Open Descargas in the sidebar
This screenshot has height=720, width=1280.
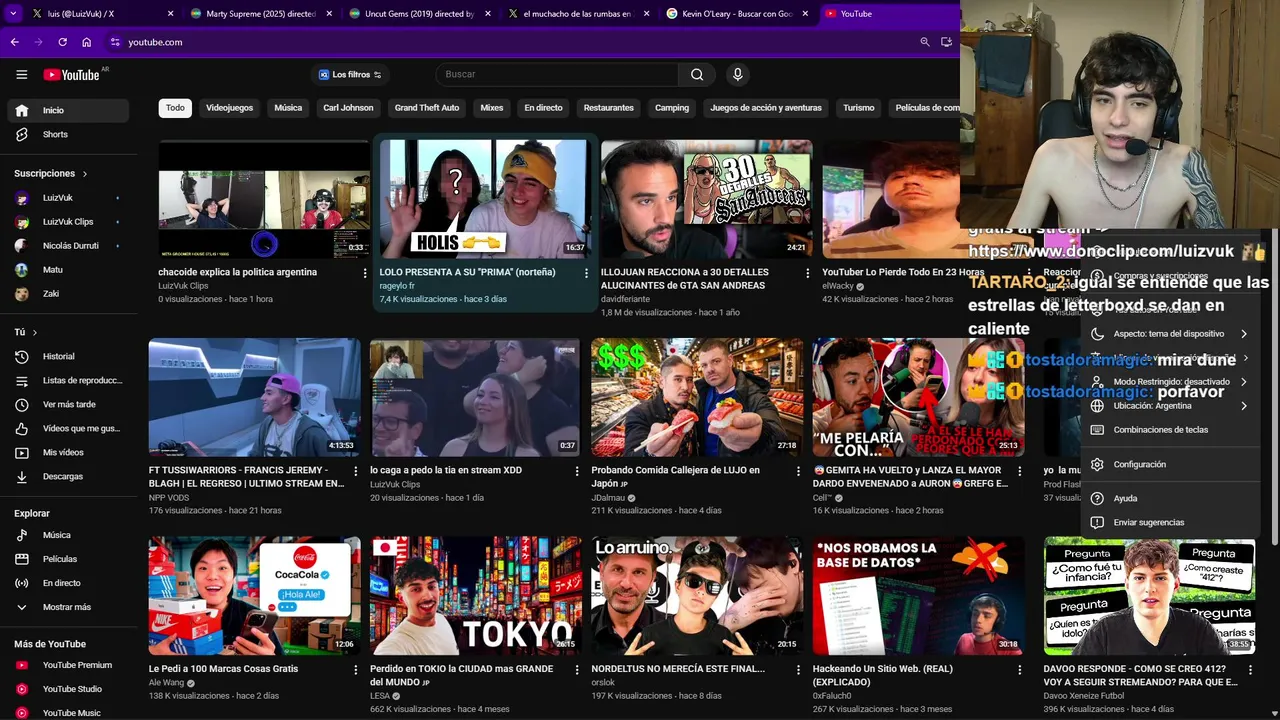pos(68,476)
